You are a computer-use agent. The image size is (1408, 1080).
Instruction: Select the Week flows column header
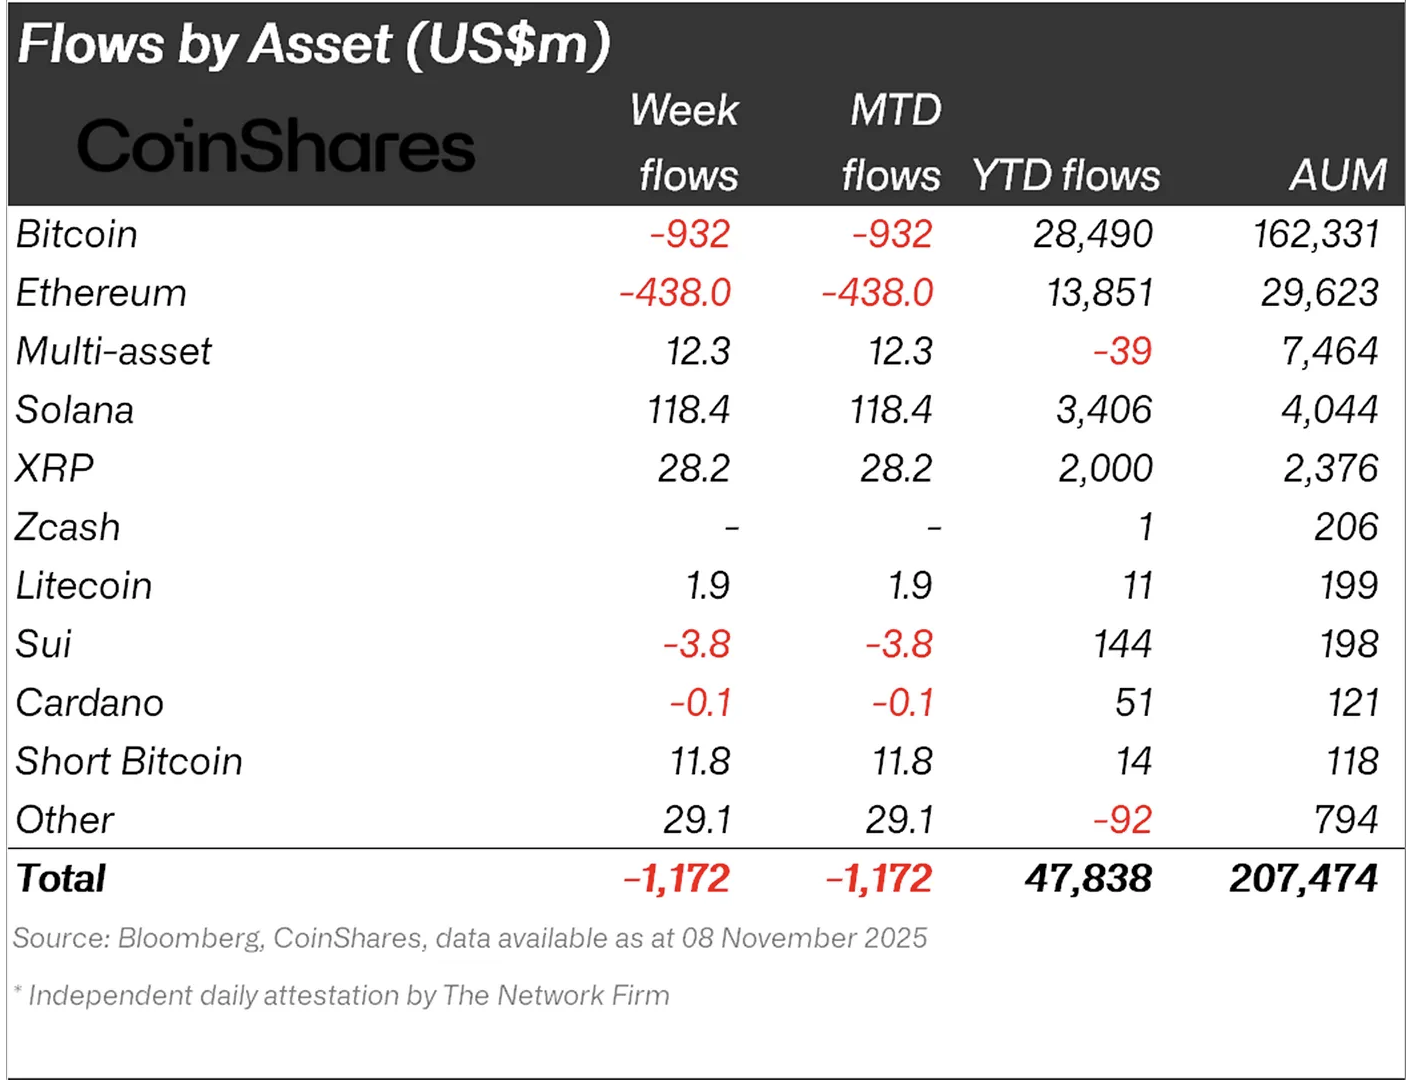point(685,142)
